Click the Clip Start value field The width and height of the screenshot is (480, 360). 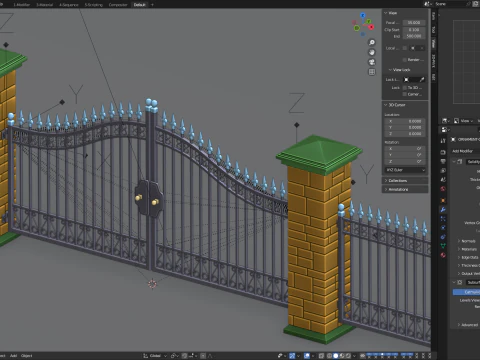414,30
